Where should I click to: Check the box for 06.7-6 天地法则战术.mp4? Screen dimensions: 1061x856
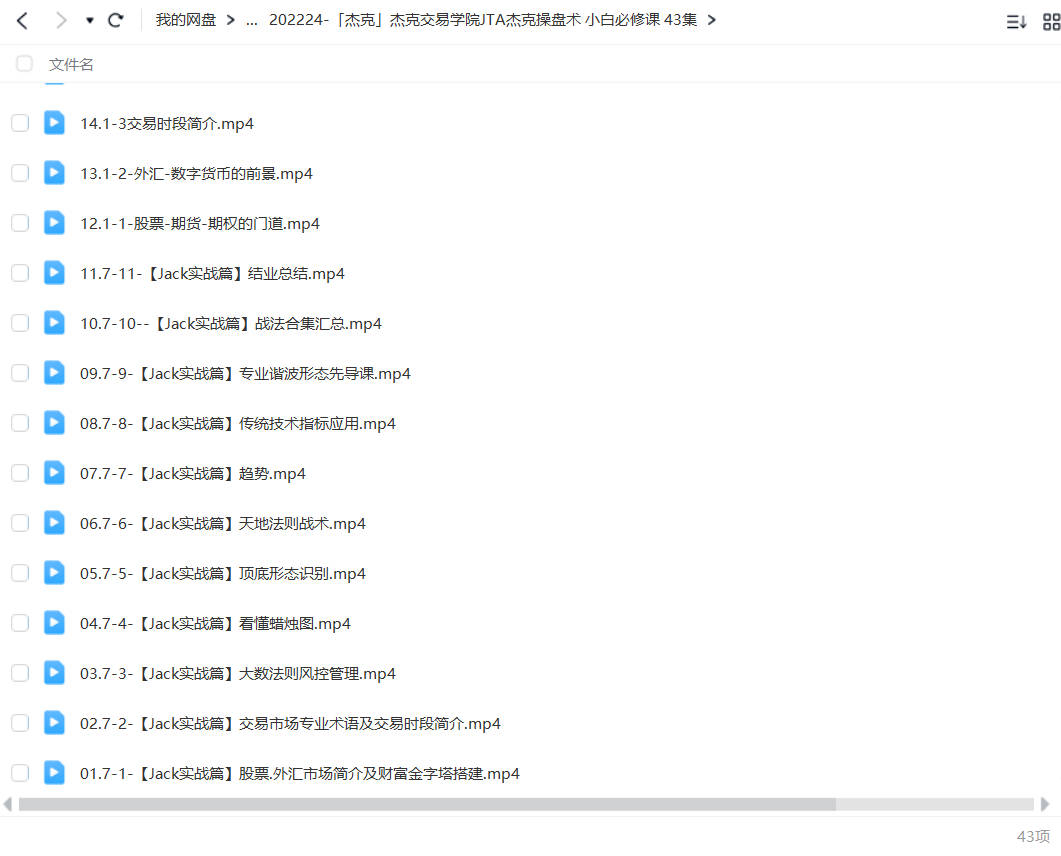20,523
